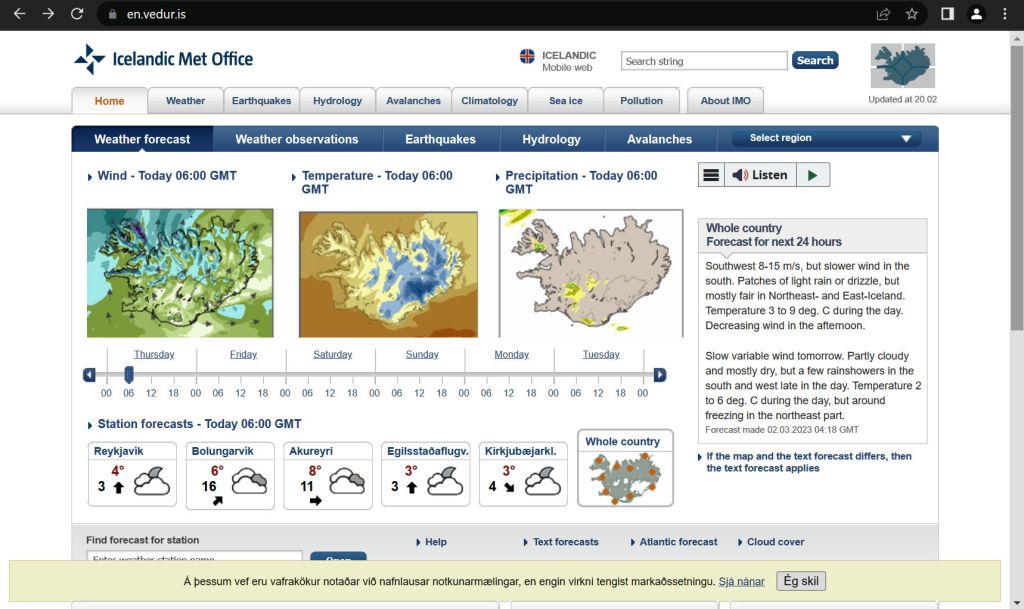1024x609 pixels.
Task: Open the hamburger menu beside Listen
Action: click(711, 175)
